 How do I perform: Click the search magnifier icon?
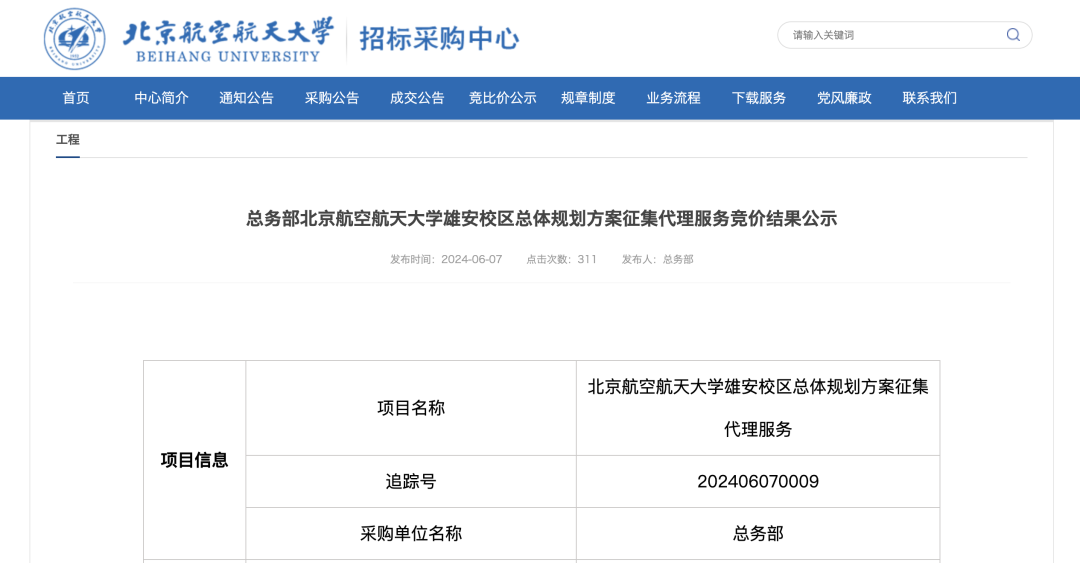pos(1013,35)
